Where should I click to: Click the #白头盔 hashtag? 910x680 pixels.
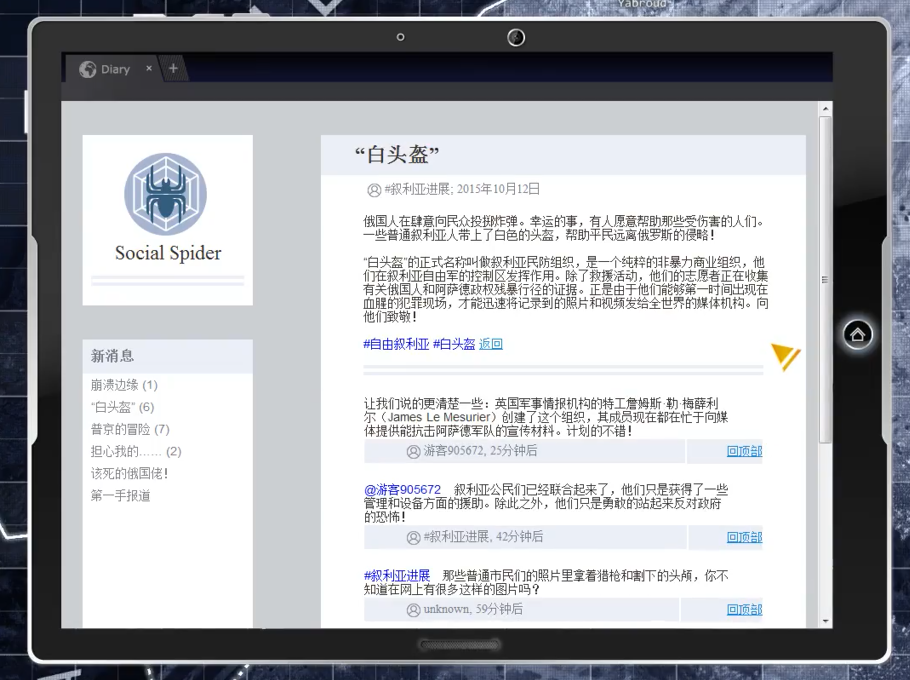pos(454,344)
